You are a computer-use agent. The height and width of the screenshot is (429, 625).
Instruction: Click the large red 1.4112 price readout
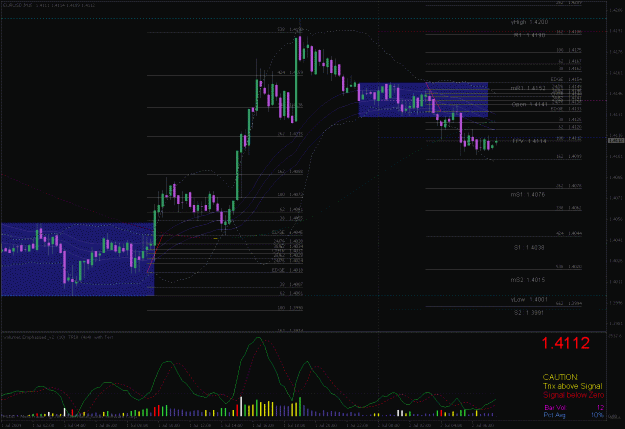pyautogui.click(x=565, y=343)
